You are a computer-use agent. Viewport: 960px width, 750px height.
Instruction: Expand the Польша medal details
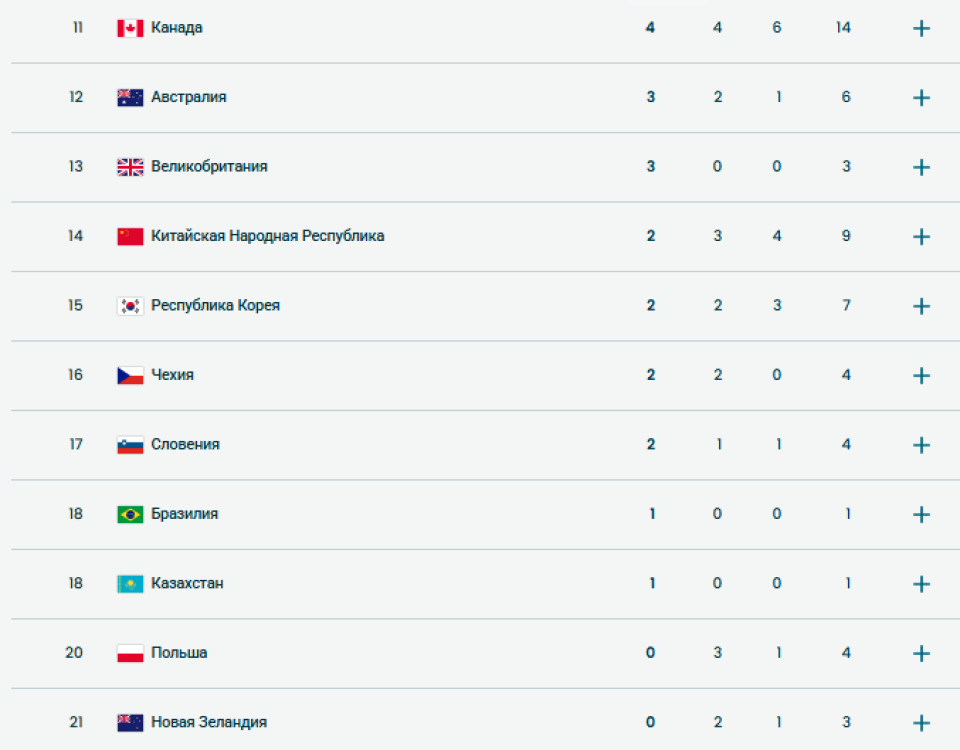(919, 652)
